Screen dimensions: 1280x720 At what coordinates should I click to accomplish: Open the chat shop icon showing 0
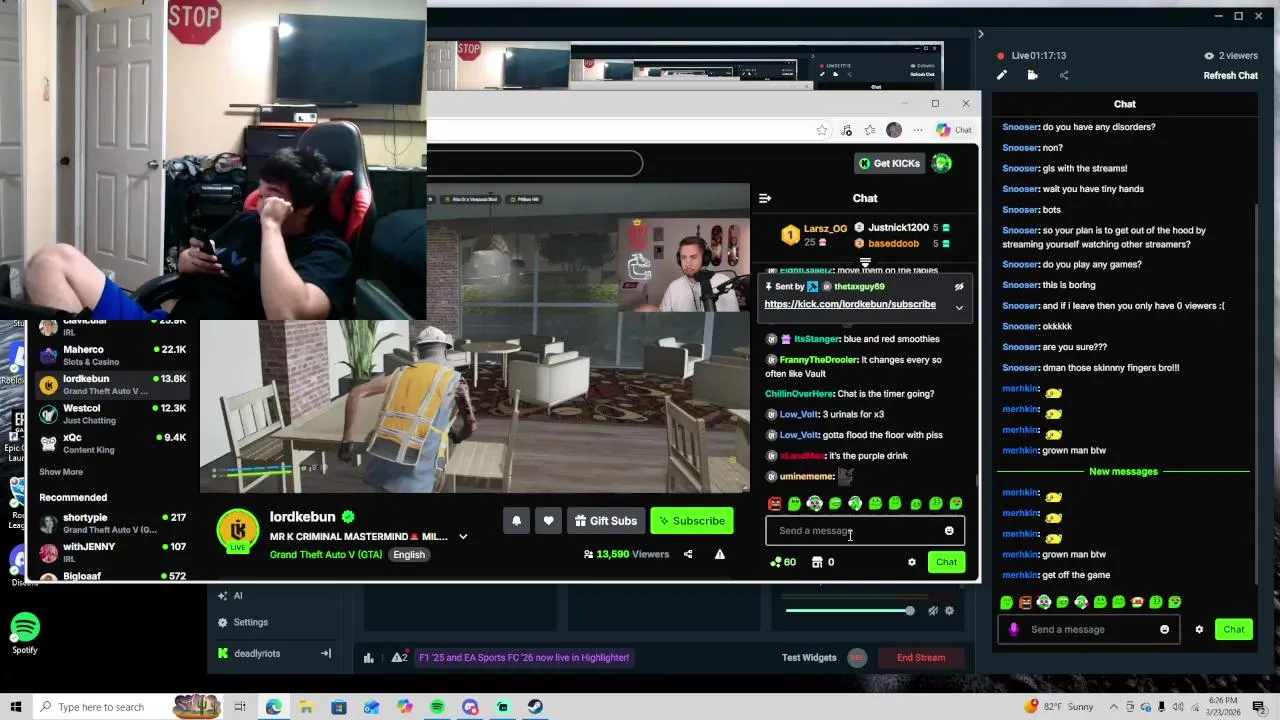[823, 562]
